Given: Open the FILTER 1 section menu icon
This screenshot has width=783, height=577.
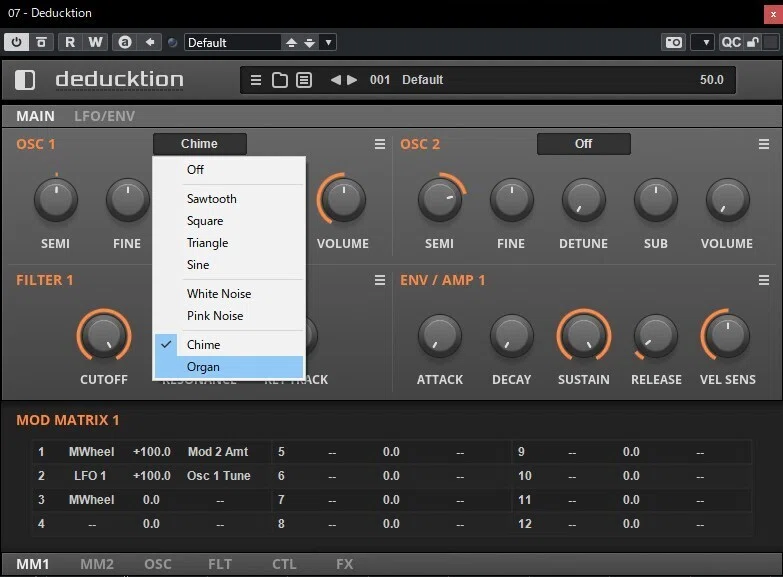Looking at the screenshot, I should point(380,280).
